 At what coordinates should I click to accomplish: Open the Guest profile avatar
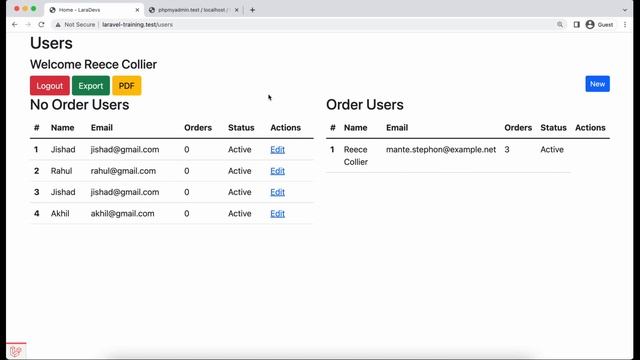[x=590, y=24]
